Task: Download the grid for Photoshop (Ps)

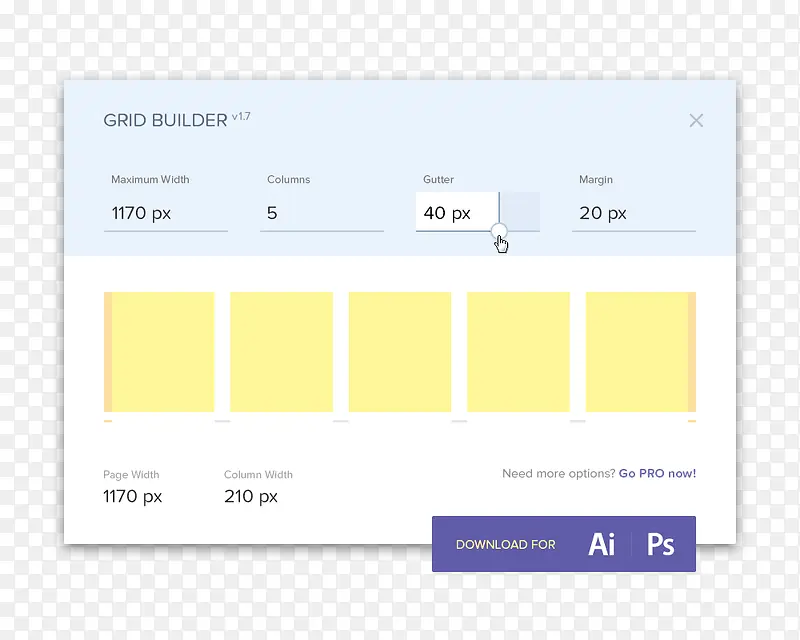Action: click(660, 544)
